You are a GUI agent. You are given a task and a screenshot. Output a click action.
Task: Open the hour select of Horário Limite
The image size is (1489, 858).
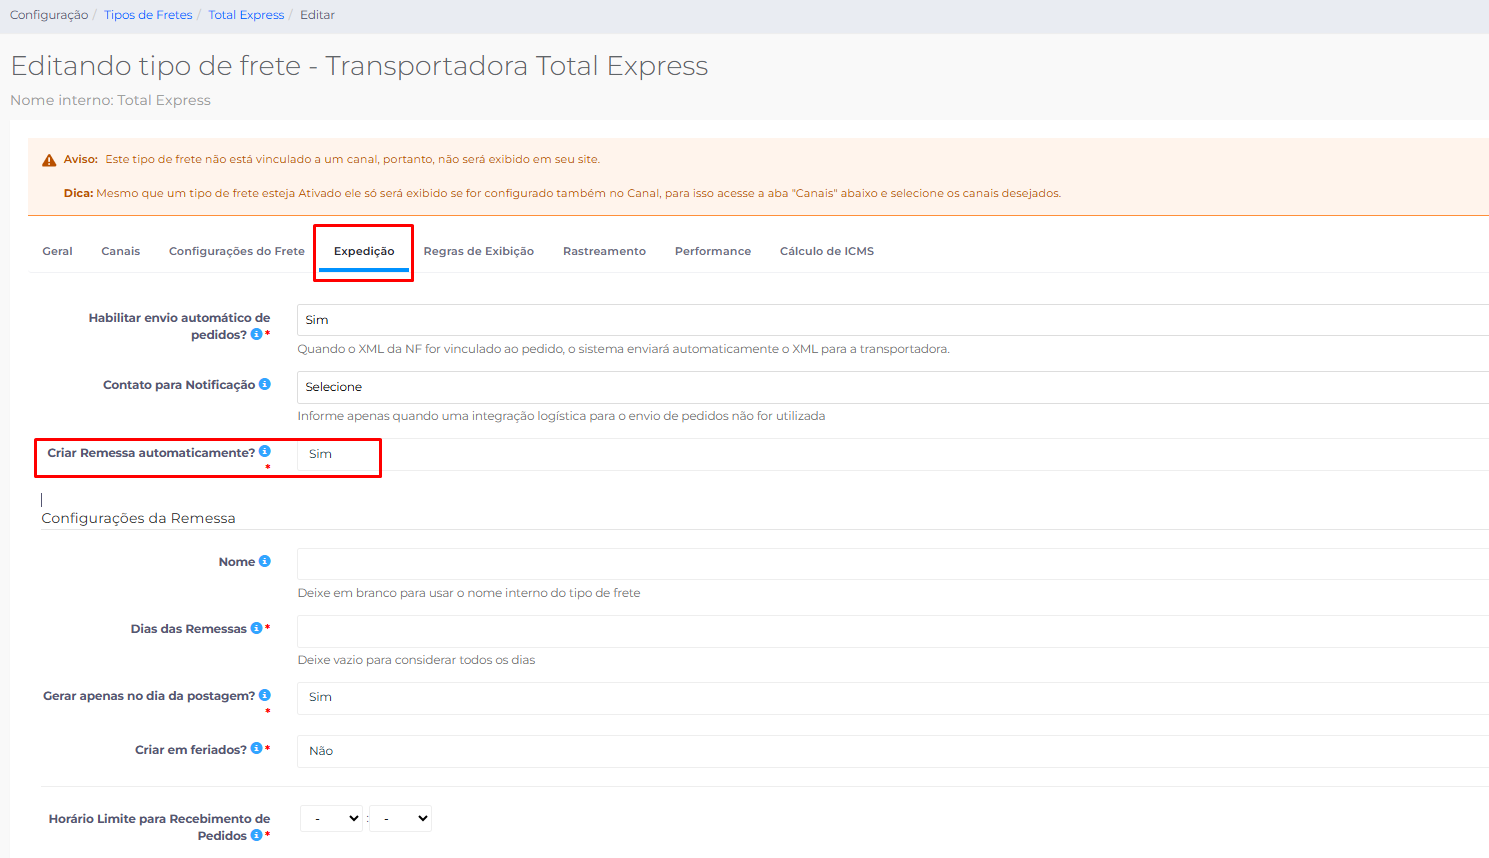[332, 818]
